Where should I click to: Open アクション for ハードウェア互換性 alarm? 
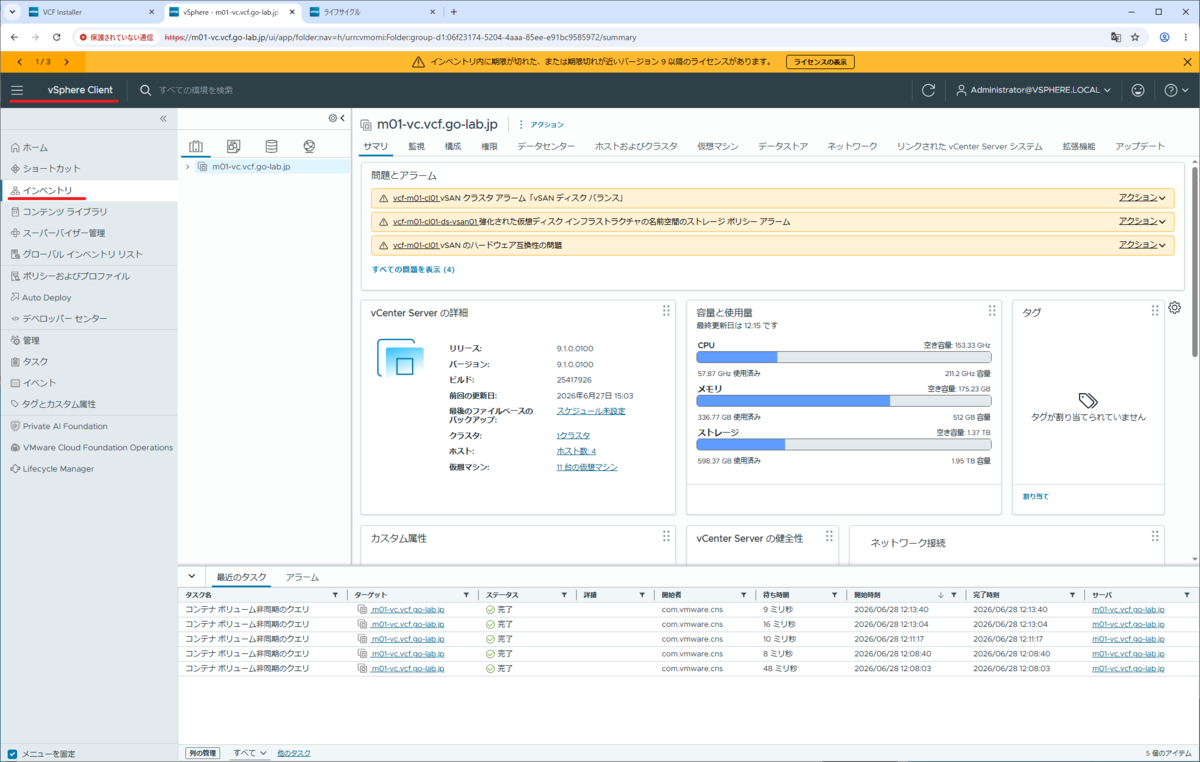tap(1143, 245)
